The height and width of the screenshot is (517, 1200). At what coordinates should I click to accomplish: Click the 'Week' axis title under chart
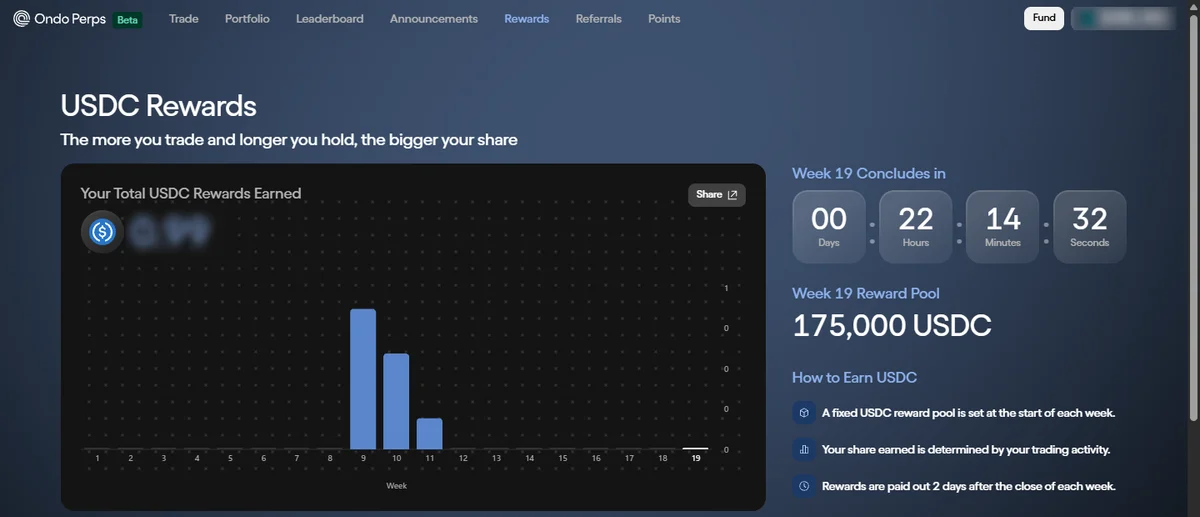pyautogui.click(x=397, y=486)
